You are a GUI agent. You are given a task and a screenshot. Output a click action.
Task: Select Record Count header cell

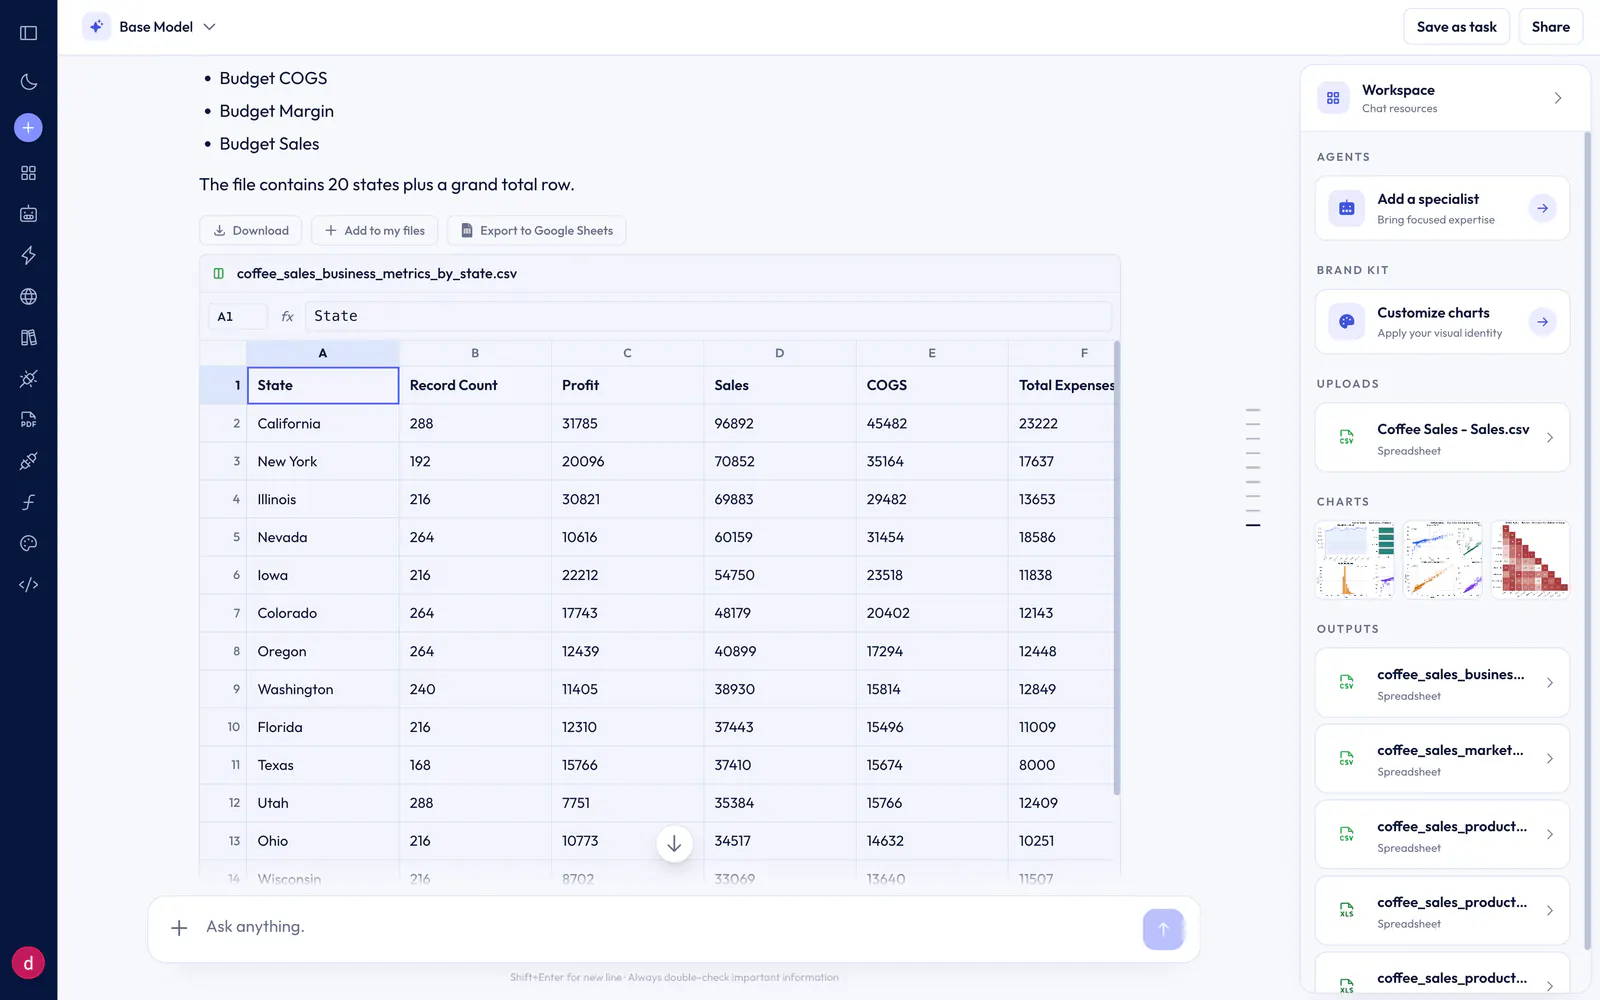(475, 385)
